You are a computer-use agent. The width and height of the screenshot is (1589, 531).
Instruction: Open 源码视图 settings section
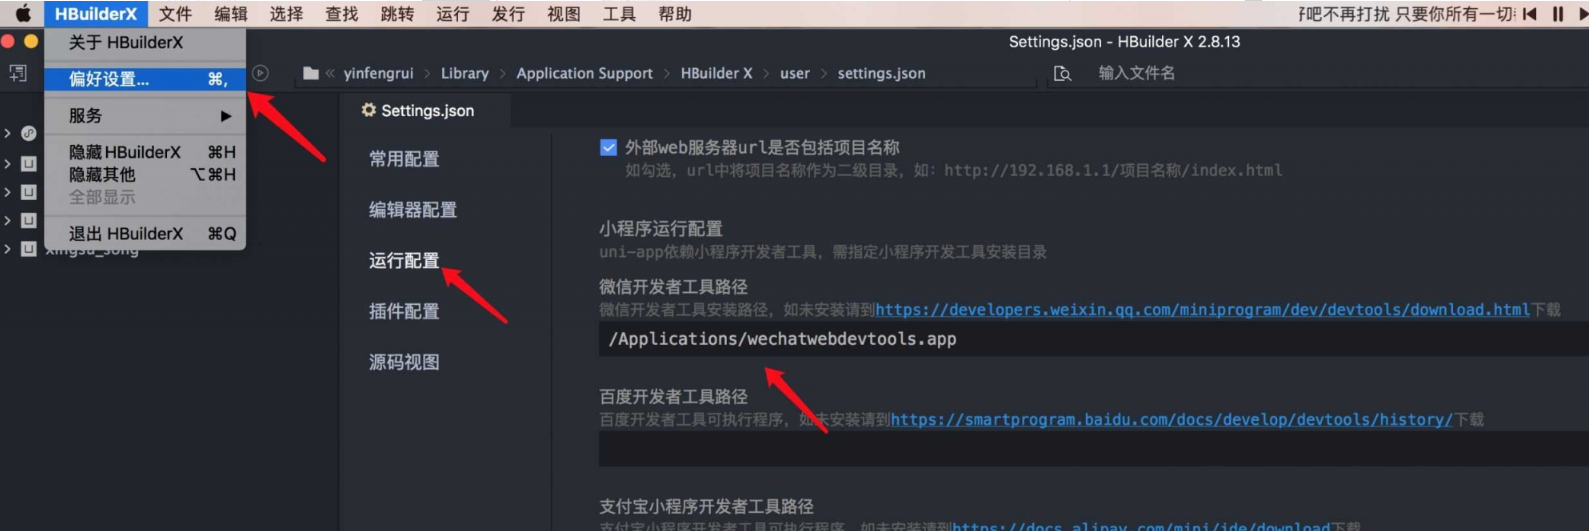point(404,362)
